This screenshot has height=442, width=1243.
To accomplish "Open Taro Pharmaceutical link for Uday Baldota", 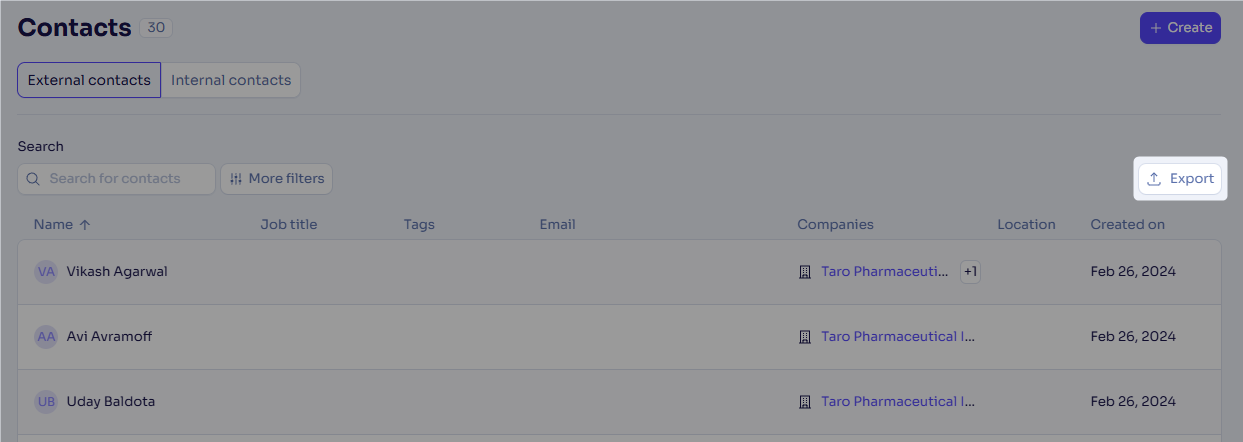I will [x=898, y=402].
